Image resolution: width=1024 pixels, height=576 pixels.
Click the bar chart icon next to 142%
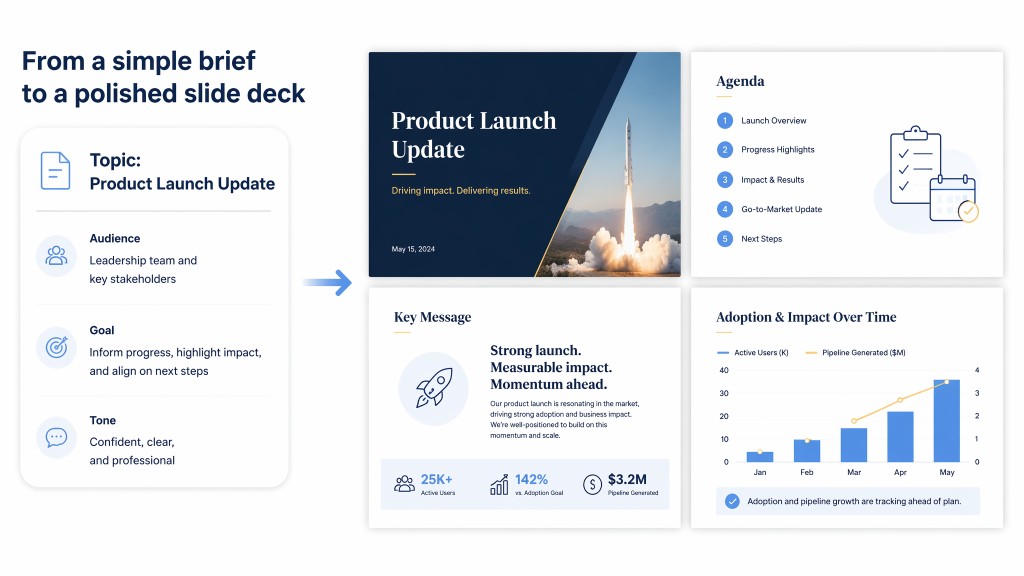(x=499, y=484)
